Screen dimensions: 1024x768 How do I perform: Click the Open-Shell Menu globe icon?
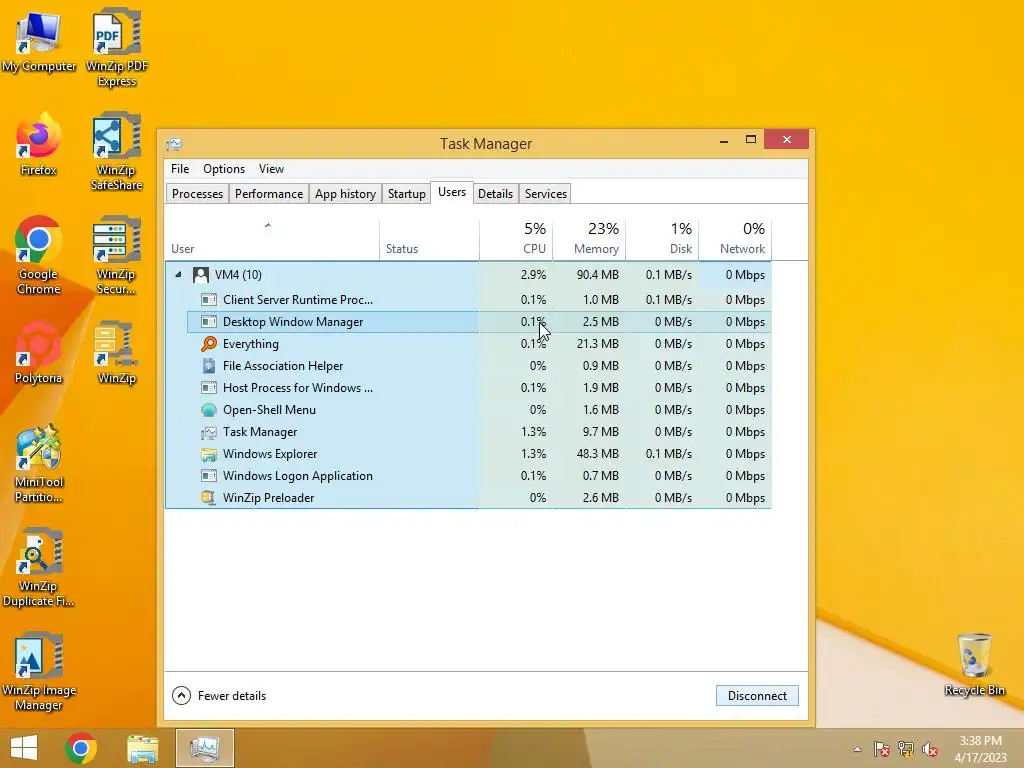pos(208,410)
